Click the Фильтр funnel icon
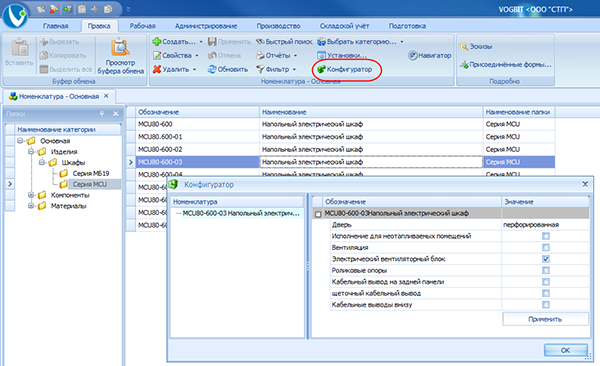 coord(260,69)
